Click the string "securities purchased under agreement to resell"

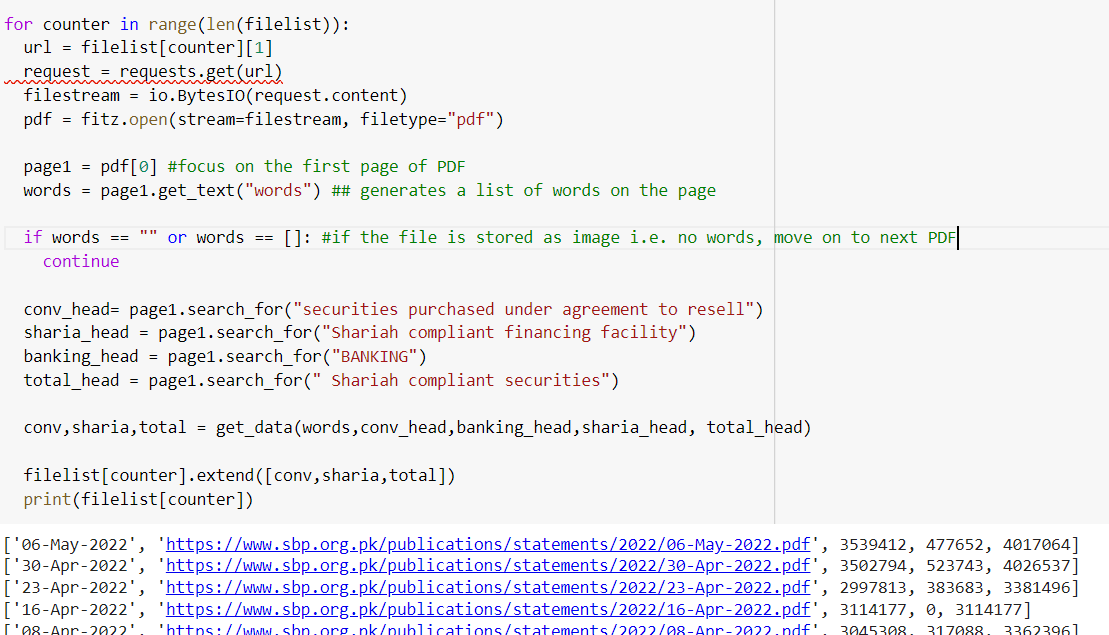coord(523,310)
